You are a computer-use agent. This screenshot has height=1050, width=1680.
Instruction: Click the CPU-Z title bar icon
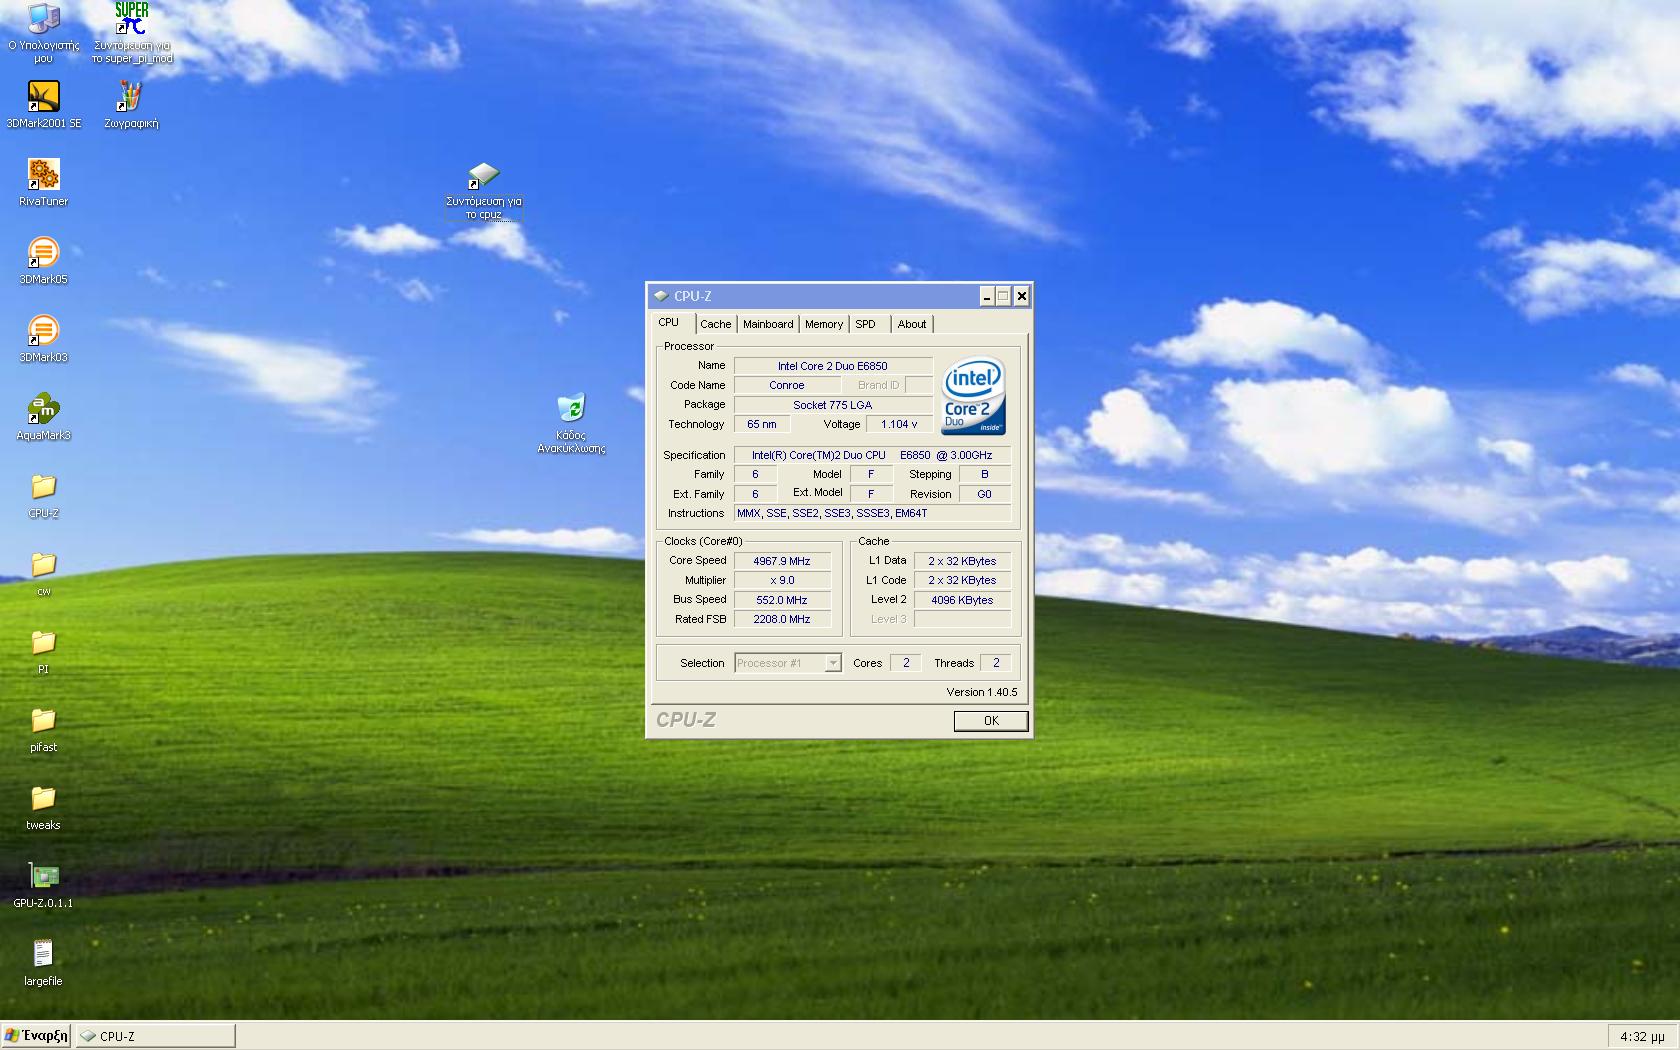click(661, 296)
